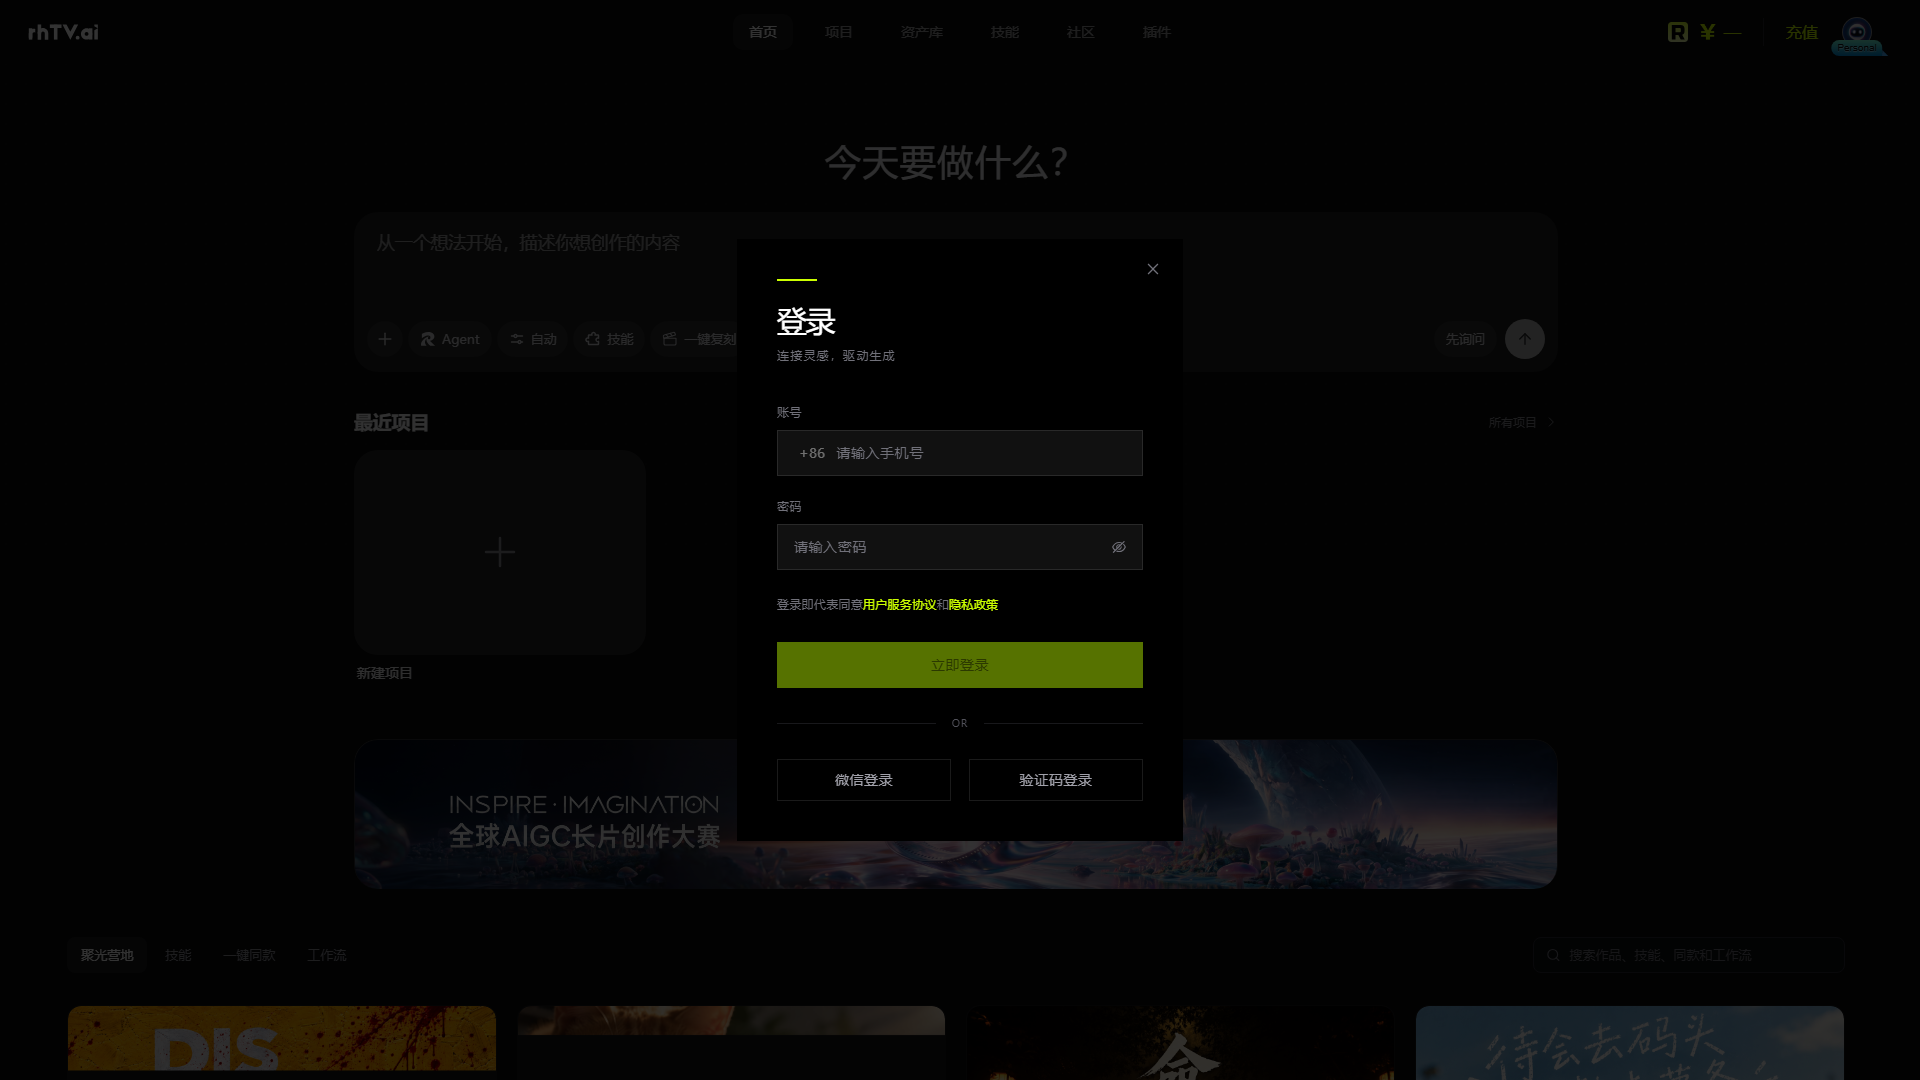Open the 自动 auto settings option

(x=534, y=339)
